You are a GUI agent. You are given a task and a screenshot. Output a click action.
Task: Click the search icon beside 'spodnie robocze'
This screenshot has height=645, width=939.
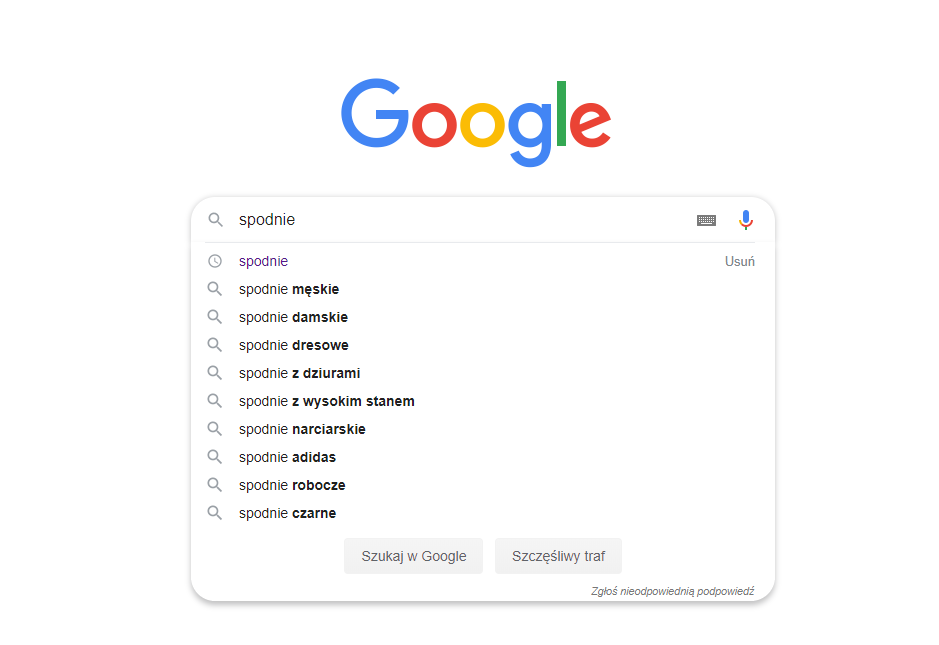(216, 485)
